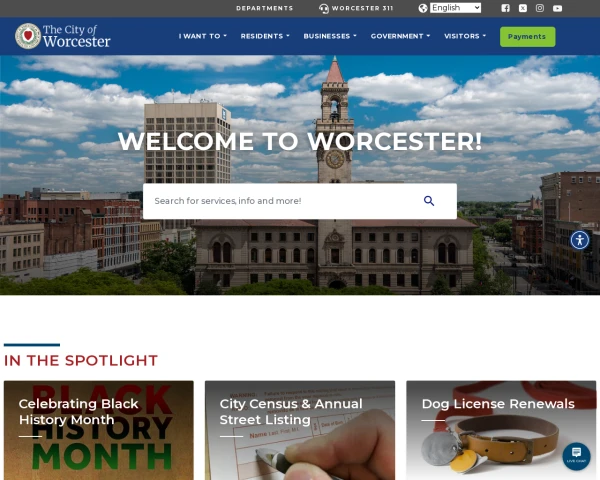The image size is (600, 480).
Task: Click the magnifier search icon
Action: (x=429, y=201)
